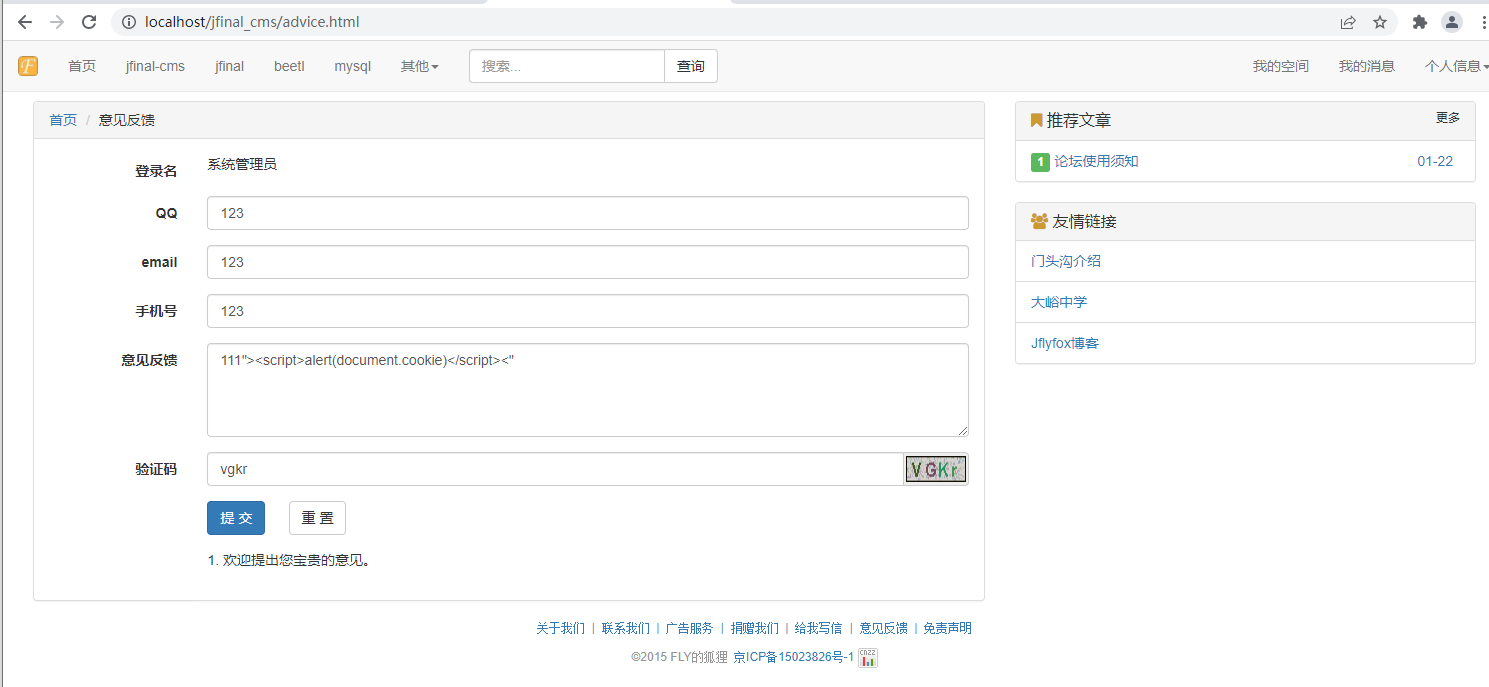Image resolution: width=1489 pixels, height=687 pixels.
Task: Click the users icon beside 友情链接
Action: [1039, 221]
